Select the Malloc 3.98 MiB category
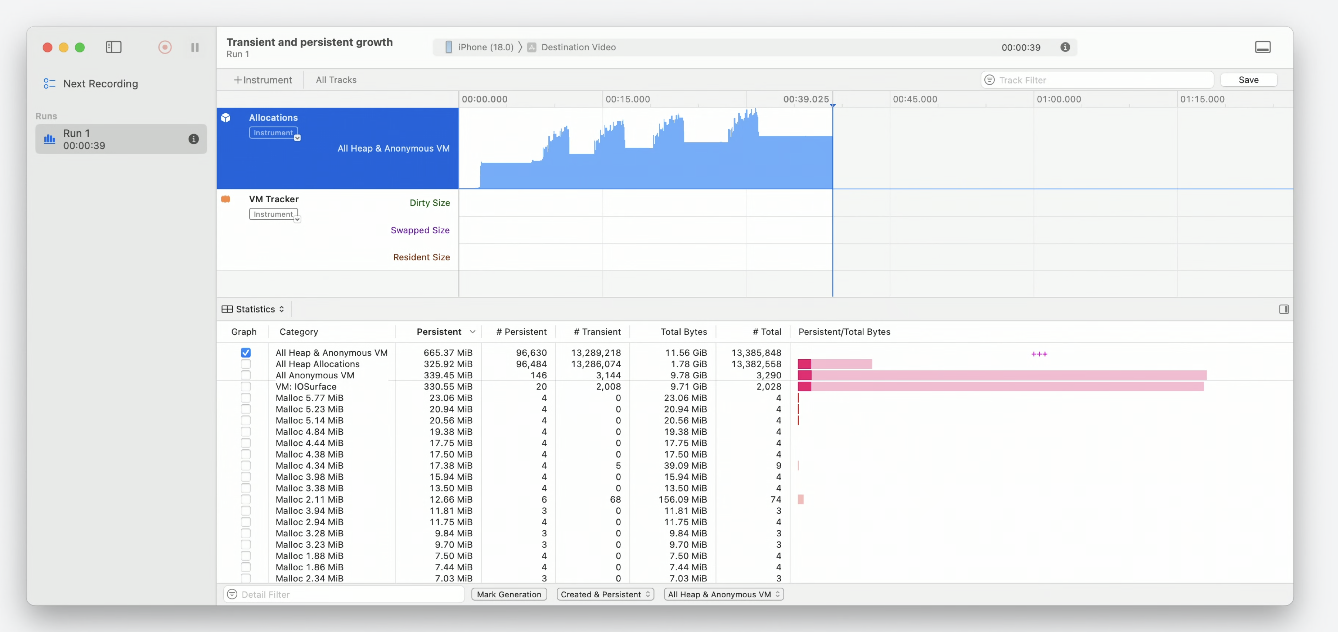 (x=309, y=477)
